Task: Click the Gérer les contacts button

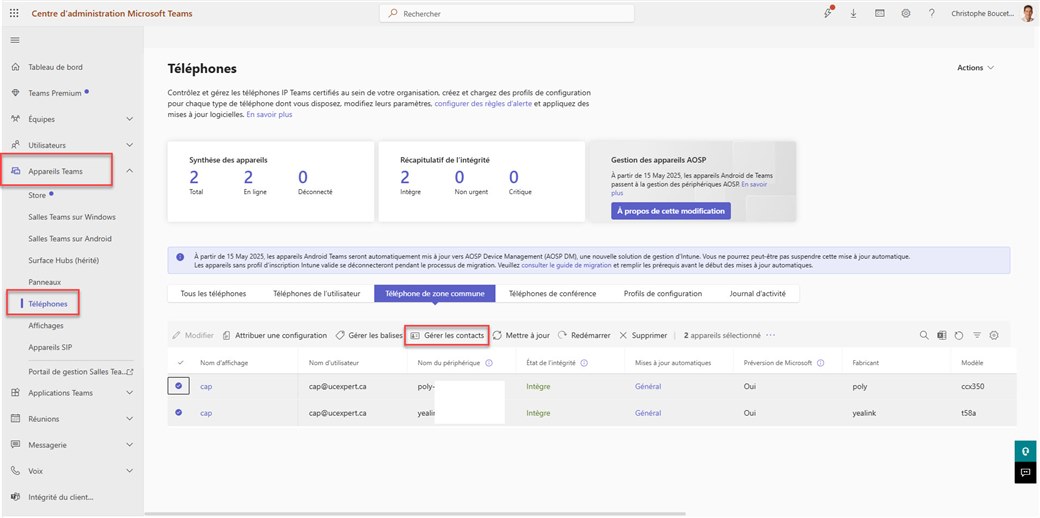Action: 447,335
